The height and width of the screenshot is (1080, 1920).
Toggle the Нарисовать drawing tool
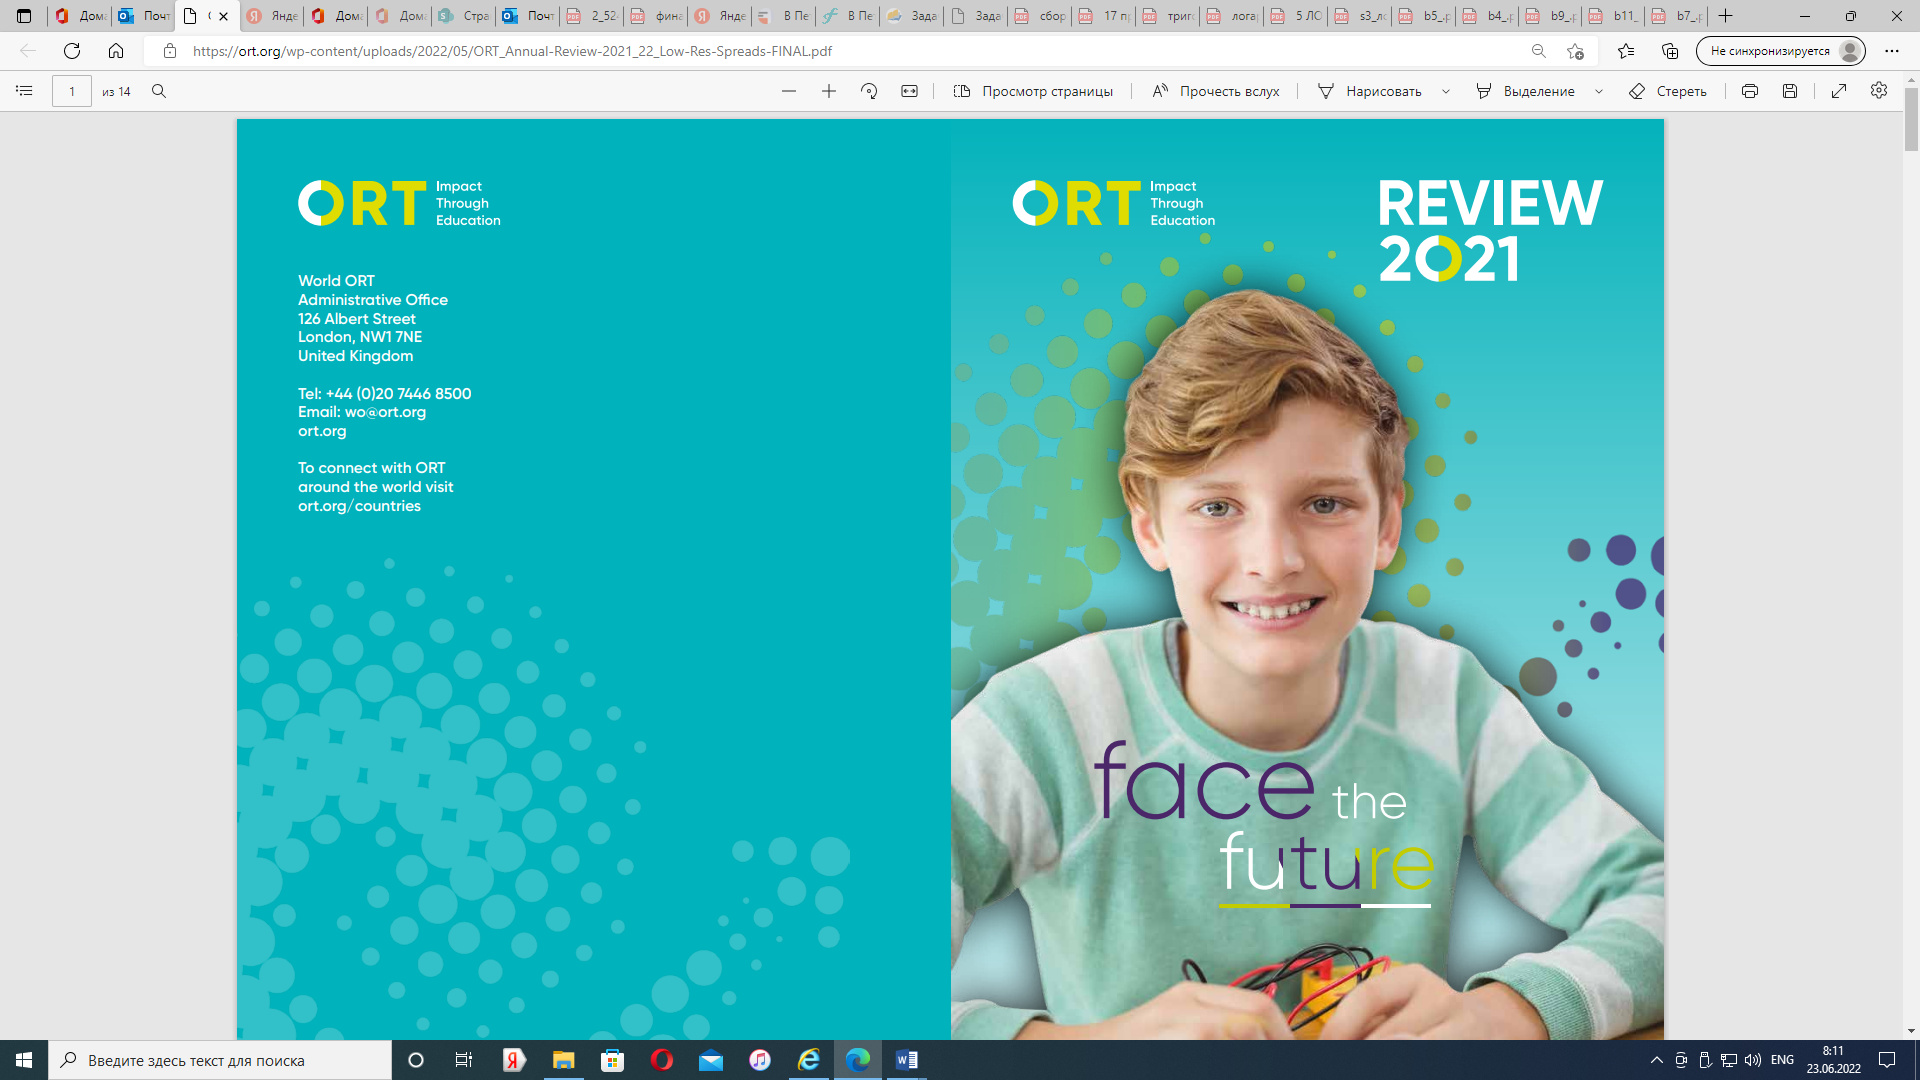pyautogui.click(x=1369, y=91)
